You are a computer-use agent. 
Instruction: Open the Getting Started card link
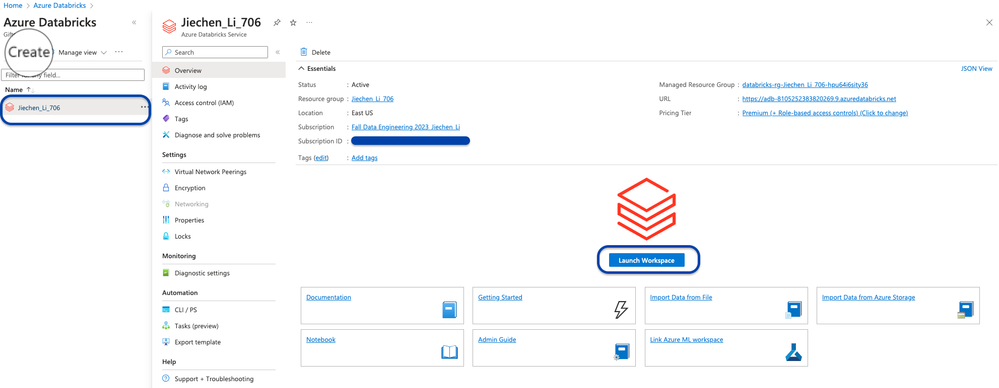[500, 298]
